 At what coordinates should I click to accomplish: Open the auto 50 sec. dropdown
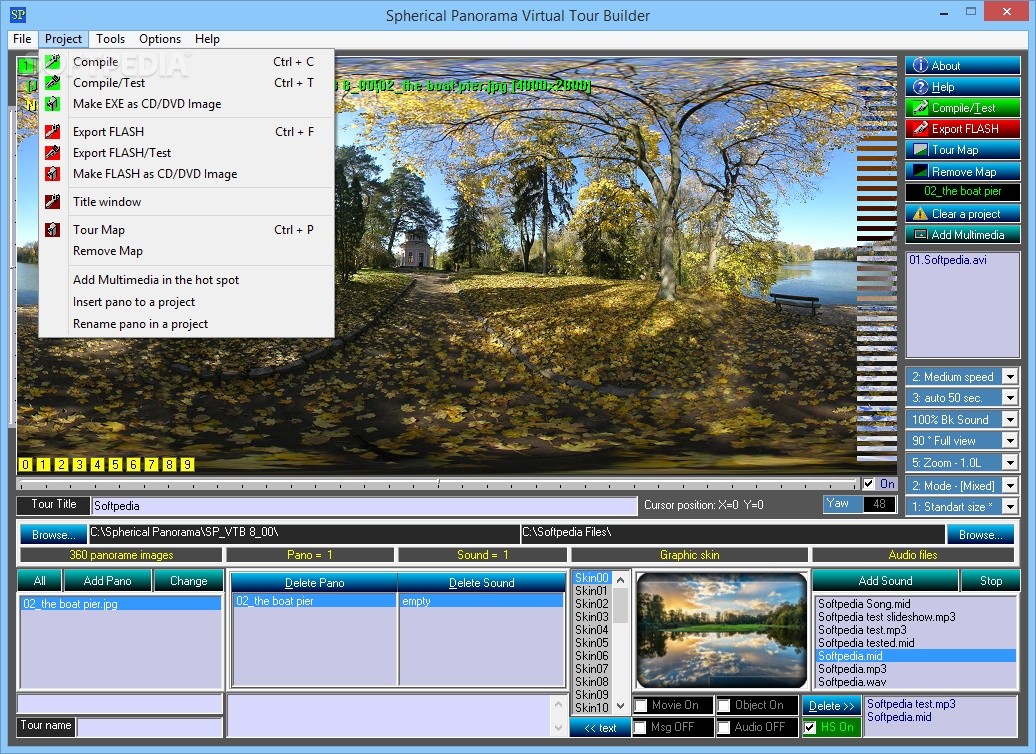click(1010, 398)
